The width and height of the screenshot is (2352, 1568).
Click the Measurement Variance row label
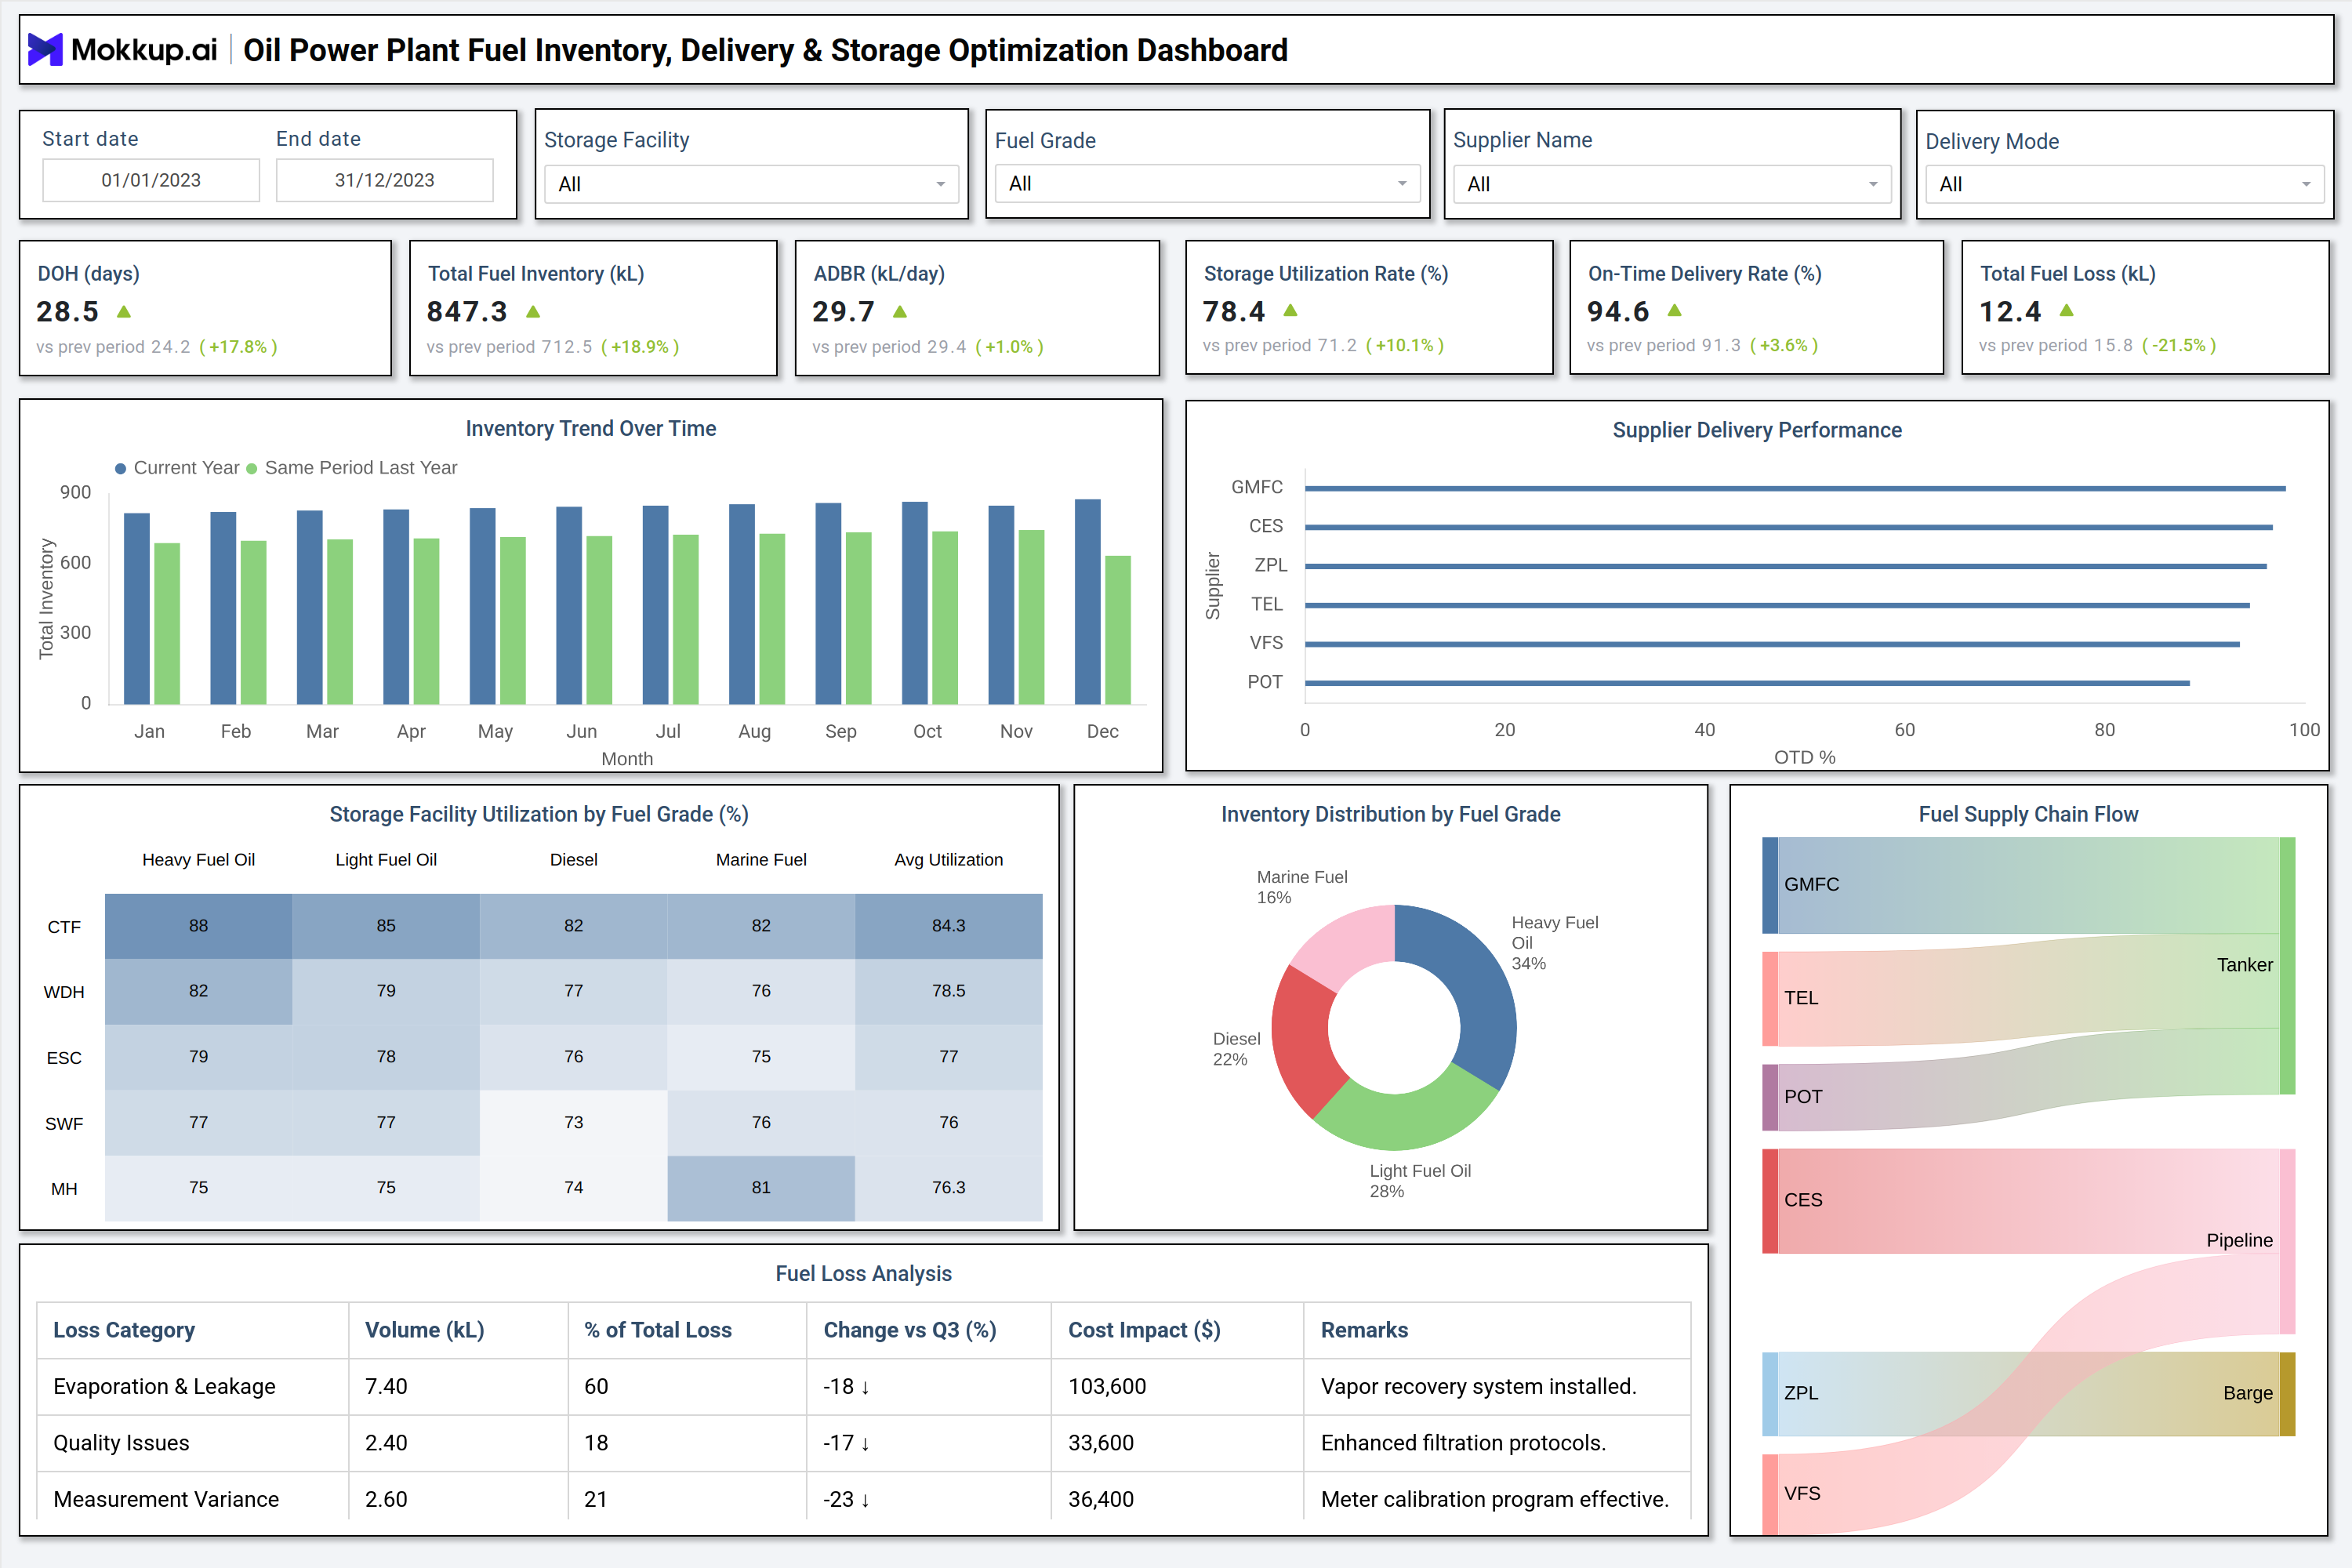(x=166, y=1499)
